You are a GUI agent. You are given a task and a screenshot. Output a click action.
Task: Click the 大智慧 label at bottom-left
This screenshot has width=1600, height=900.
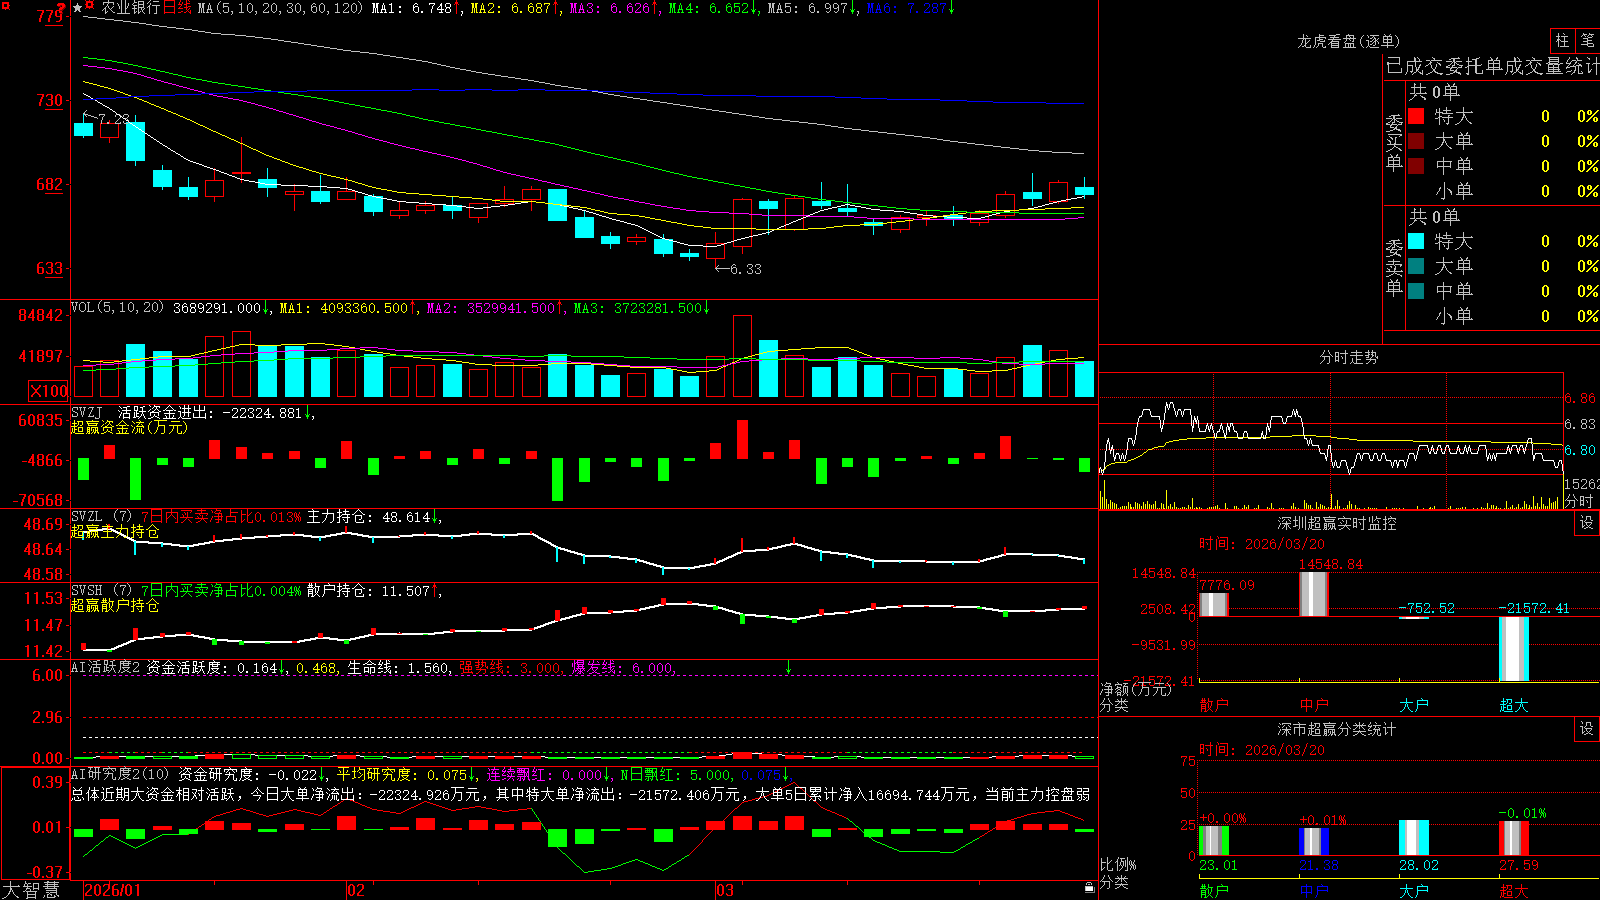coord(31,890)
